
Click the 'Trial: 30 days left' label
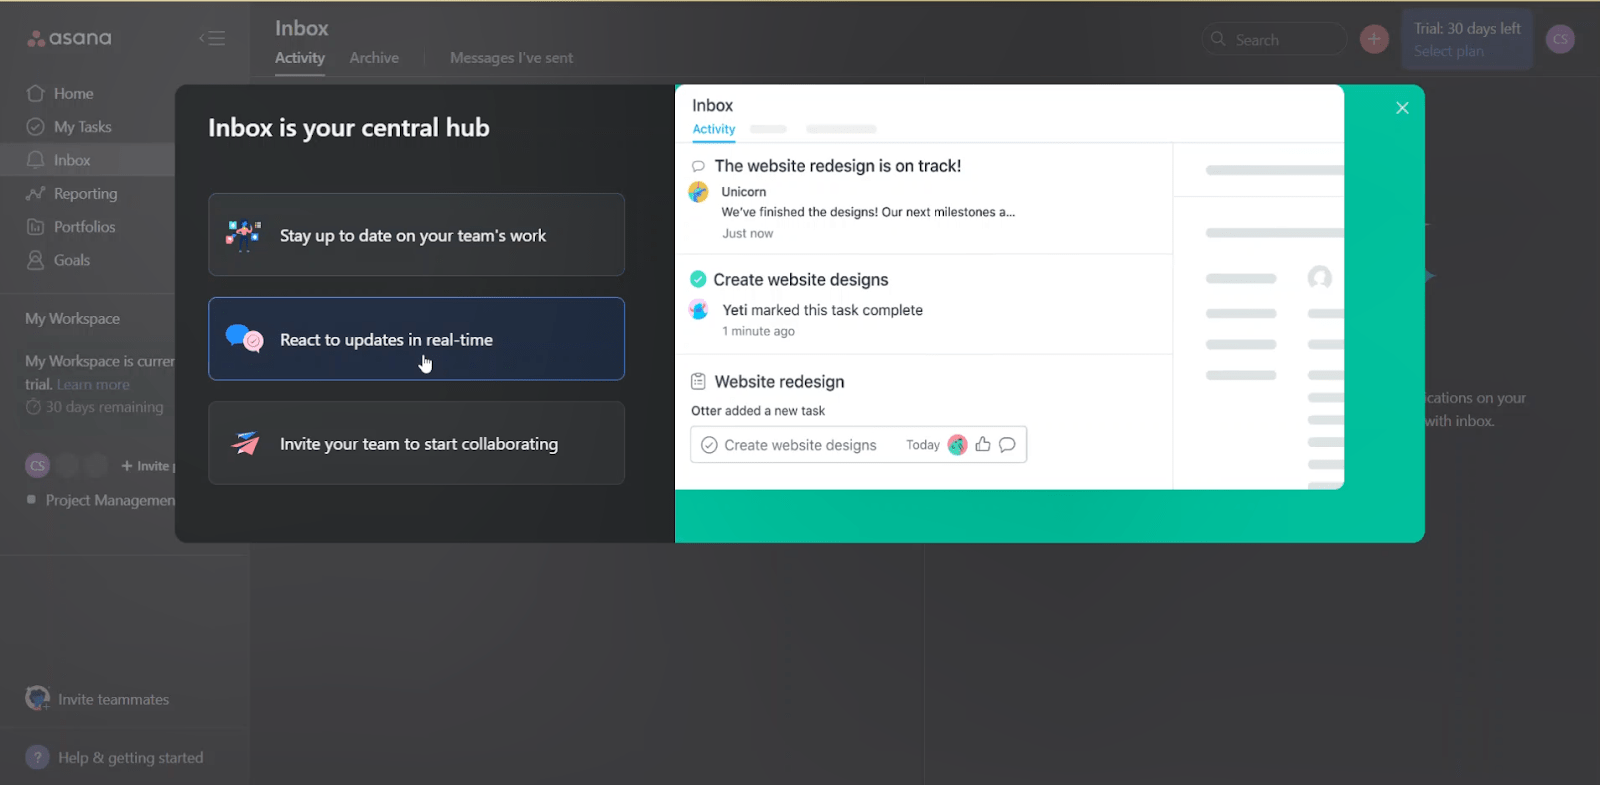click(x=1467, y=29)
